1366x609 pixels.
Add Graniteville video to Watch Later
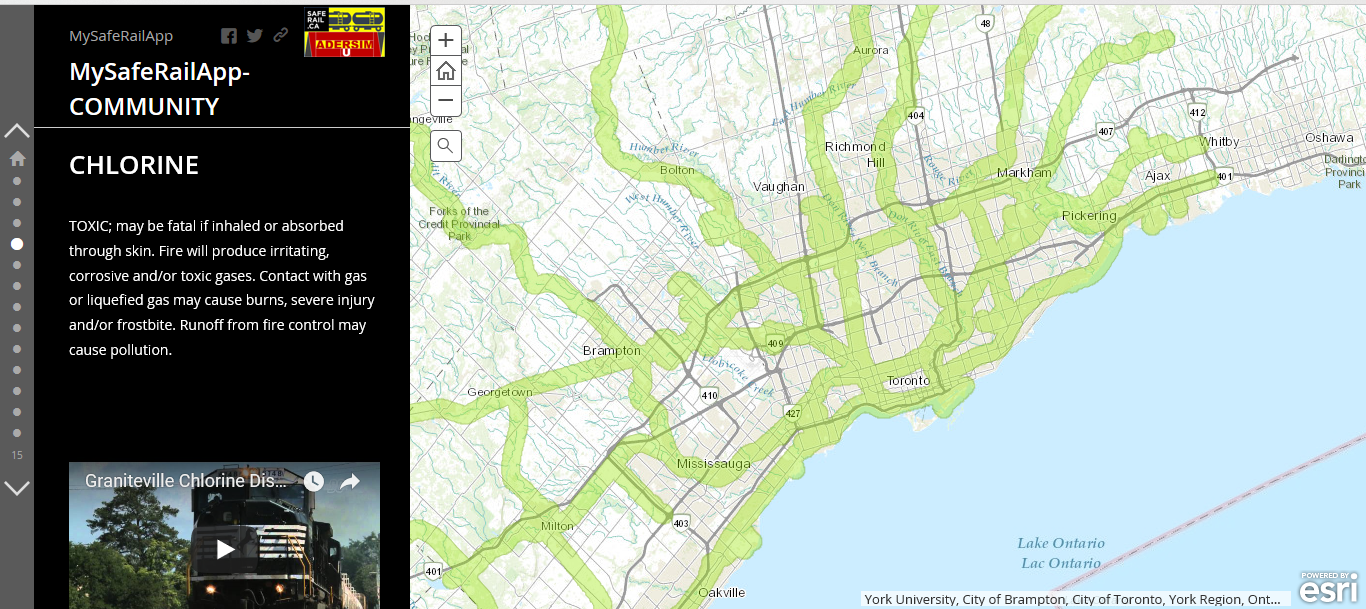coord(314,481)
